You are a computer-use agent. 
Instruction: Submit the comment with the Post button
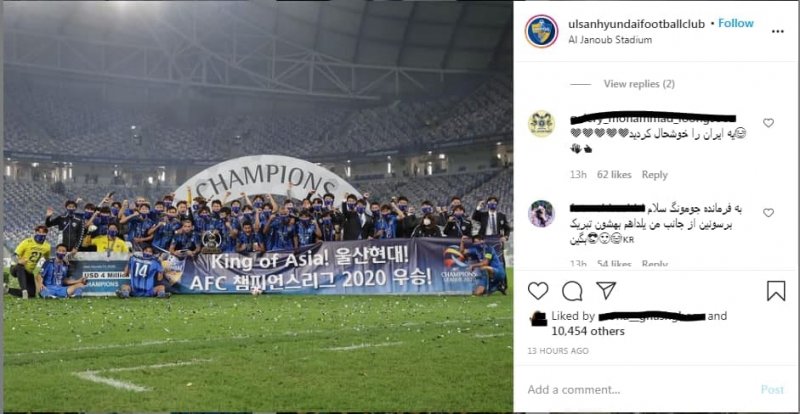772,389
